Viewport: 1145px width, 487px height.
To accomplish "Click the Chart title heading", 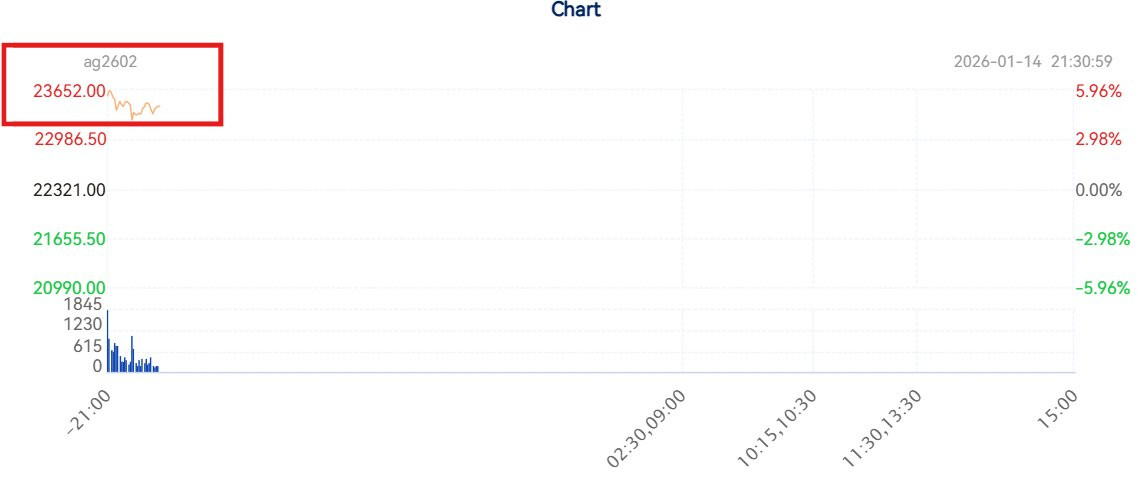I will (x=575, y=9).
